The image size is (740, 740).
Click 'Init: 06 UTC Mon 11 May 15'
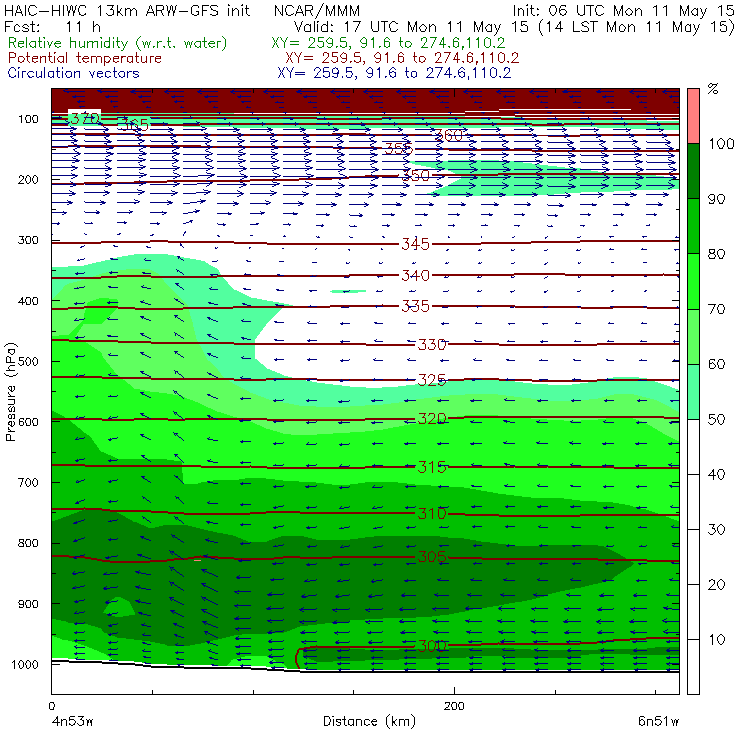pos(623,11)
